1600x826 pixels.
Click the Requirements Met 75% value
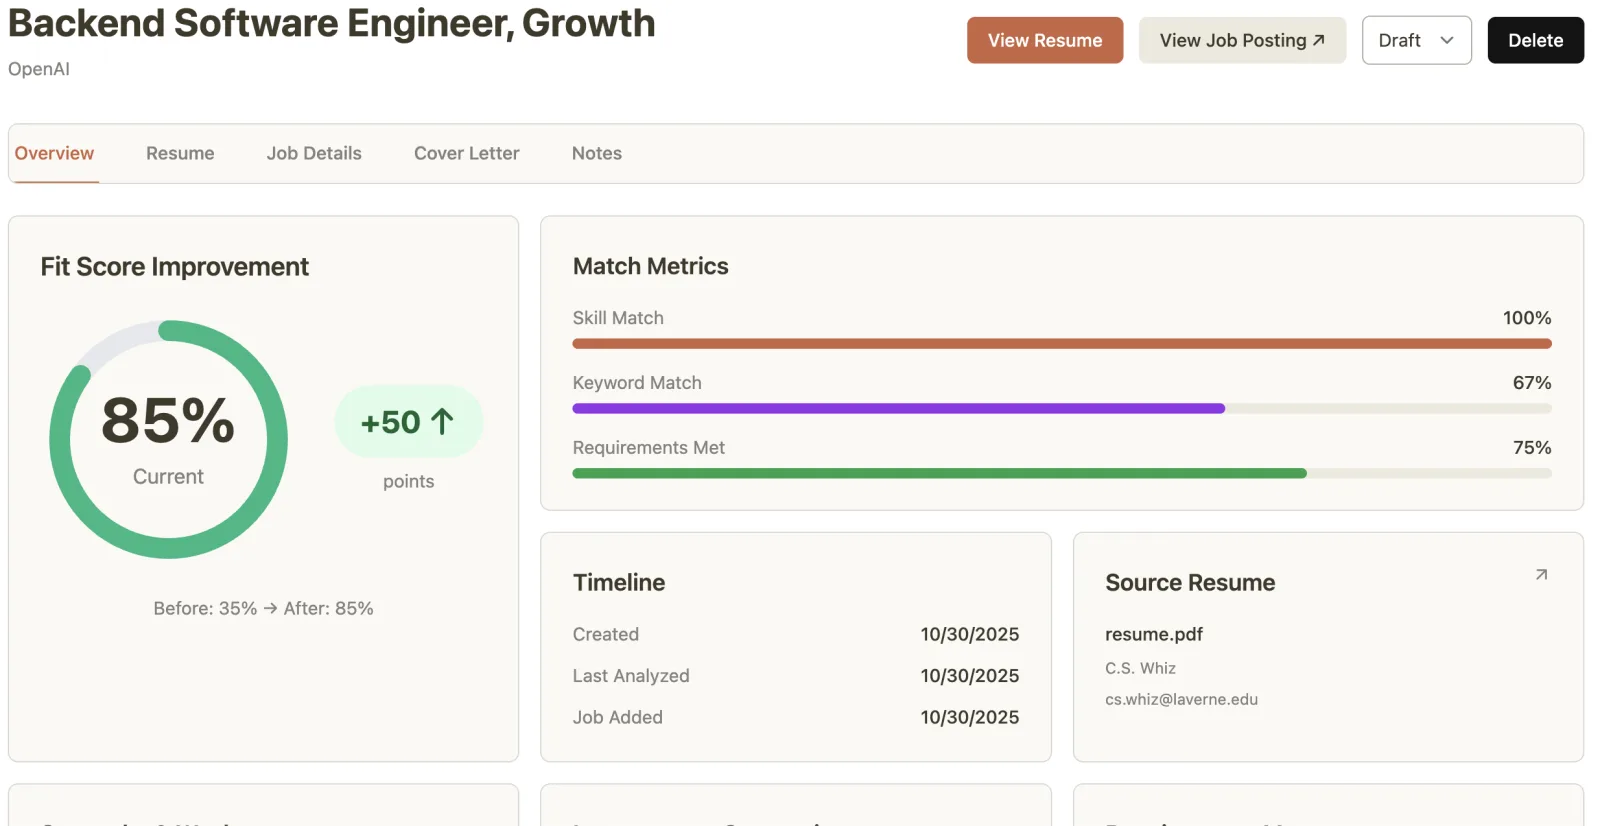pyautogui.click(x=1532, y=448)
